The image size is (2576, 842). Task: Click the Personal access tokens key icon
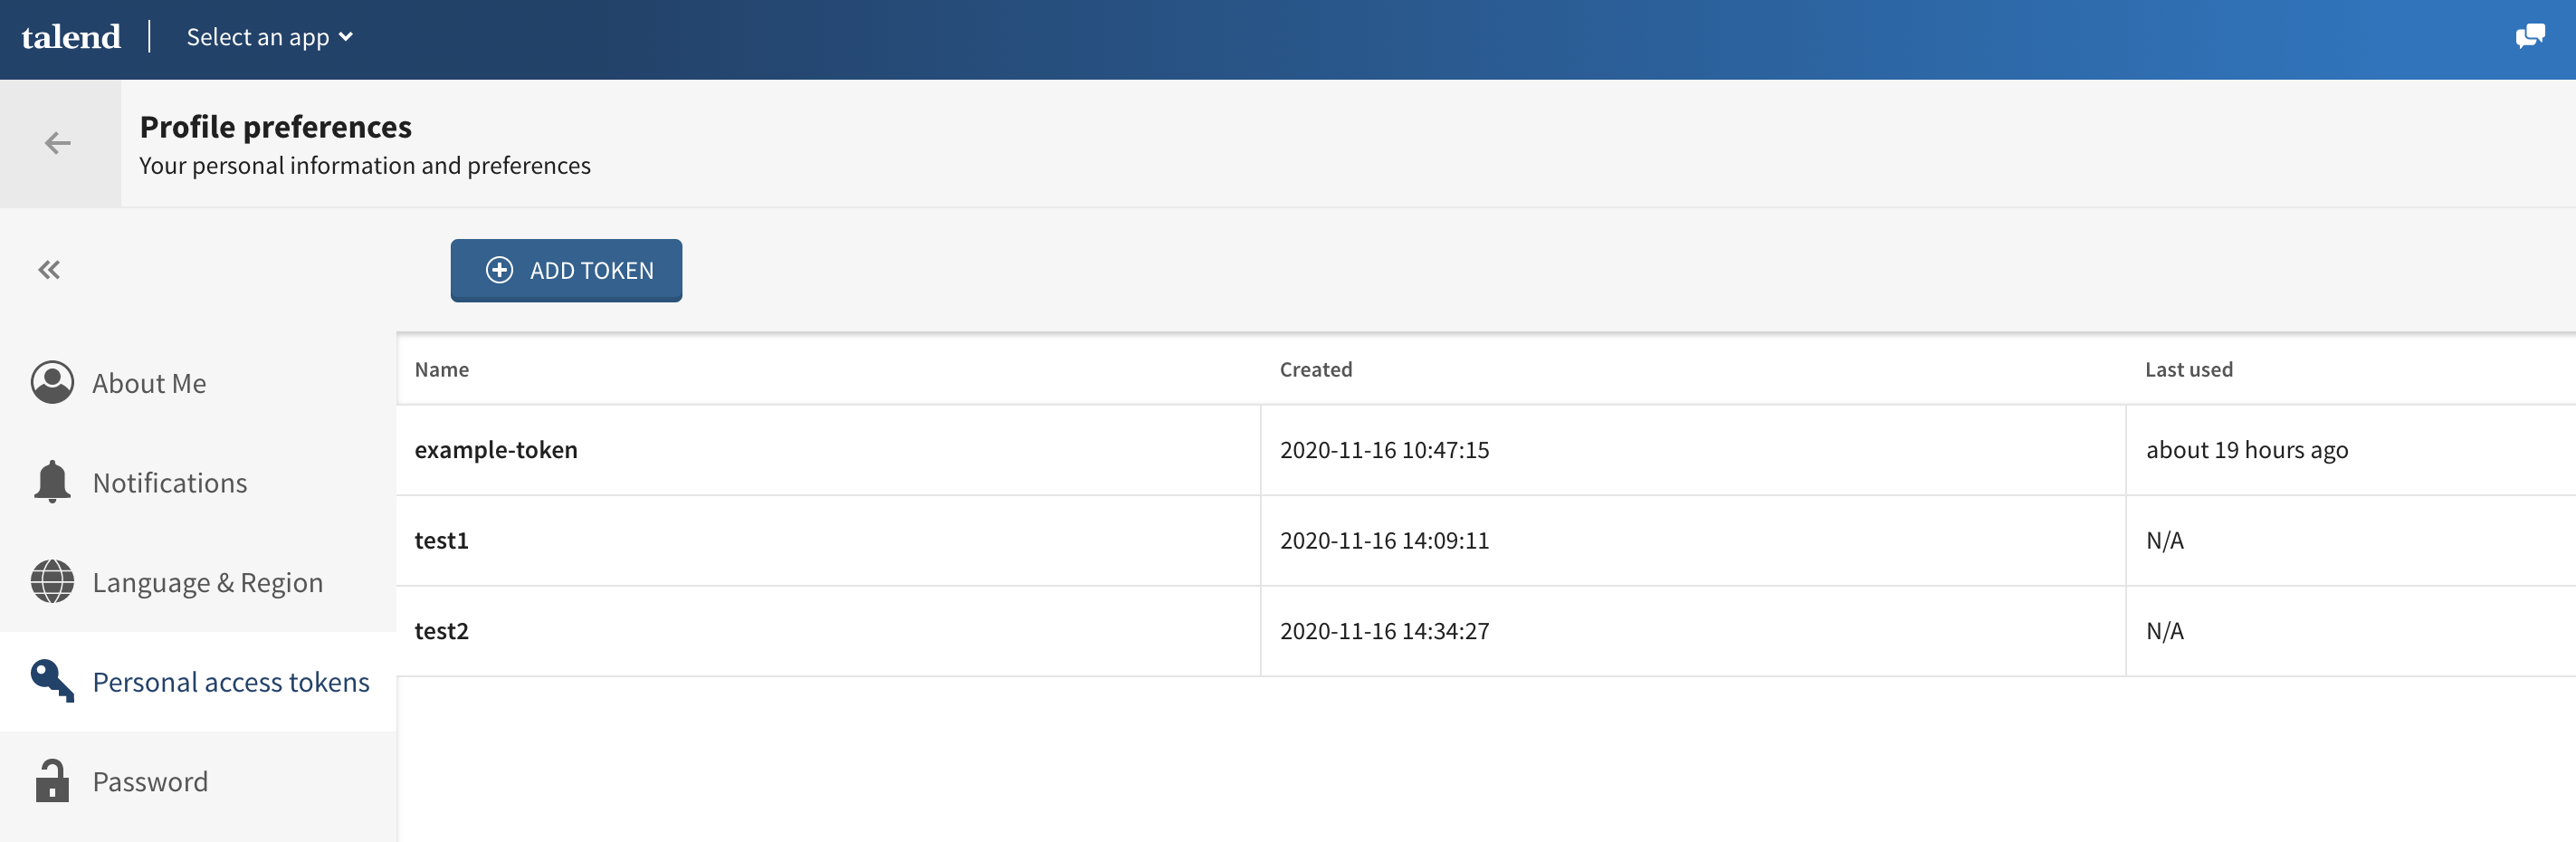click(x=52, y=681)
